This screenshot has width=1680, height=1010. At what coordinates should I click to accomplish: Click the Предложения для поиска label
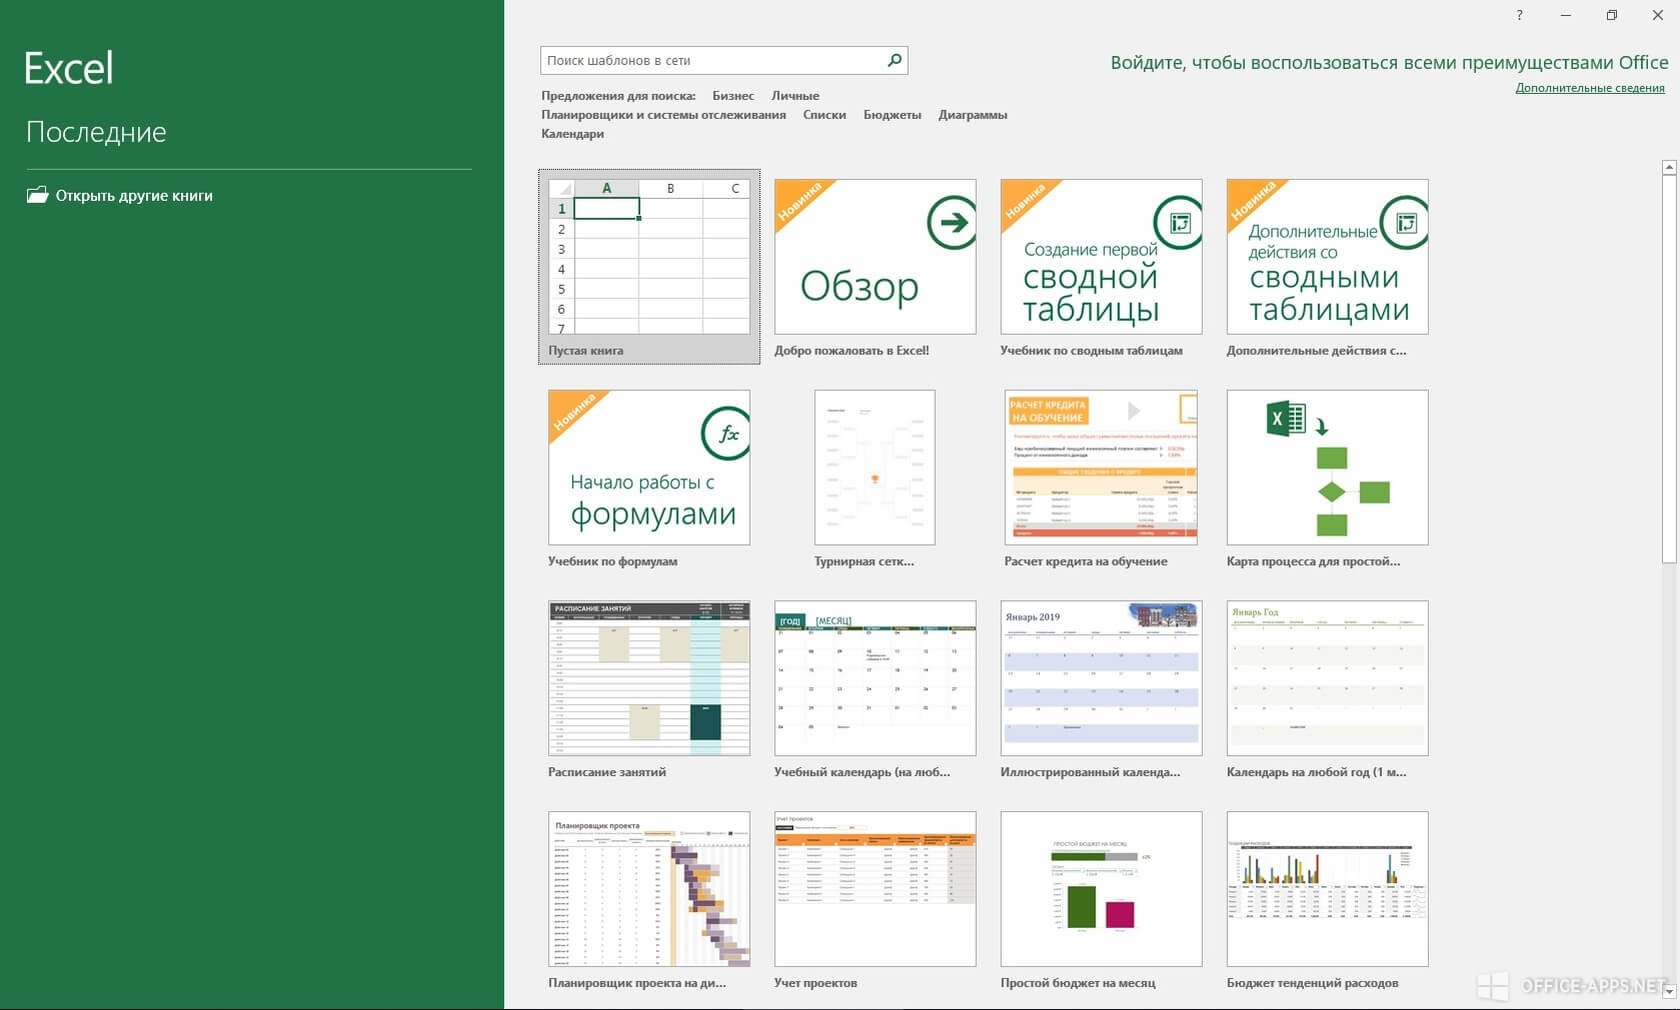(618, 96)
